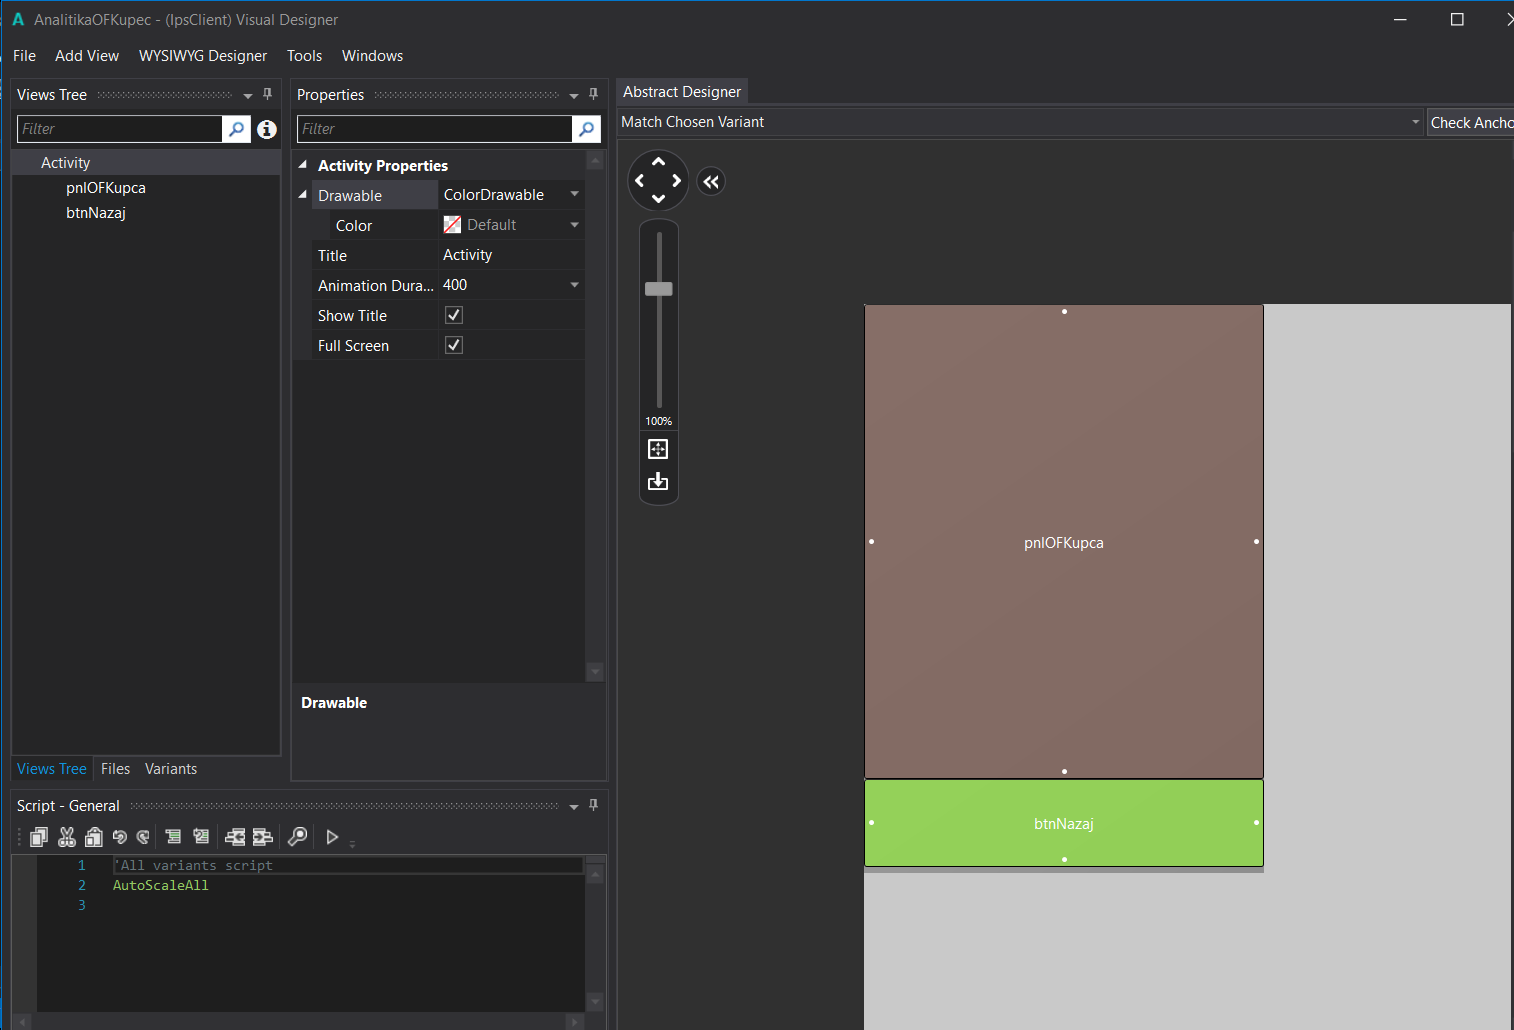
Task: Select the Views Tree bottom tab
Action: point(52,769)
